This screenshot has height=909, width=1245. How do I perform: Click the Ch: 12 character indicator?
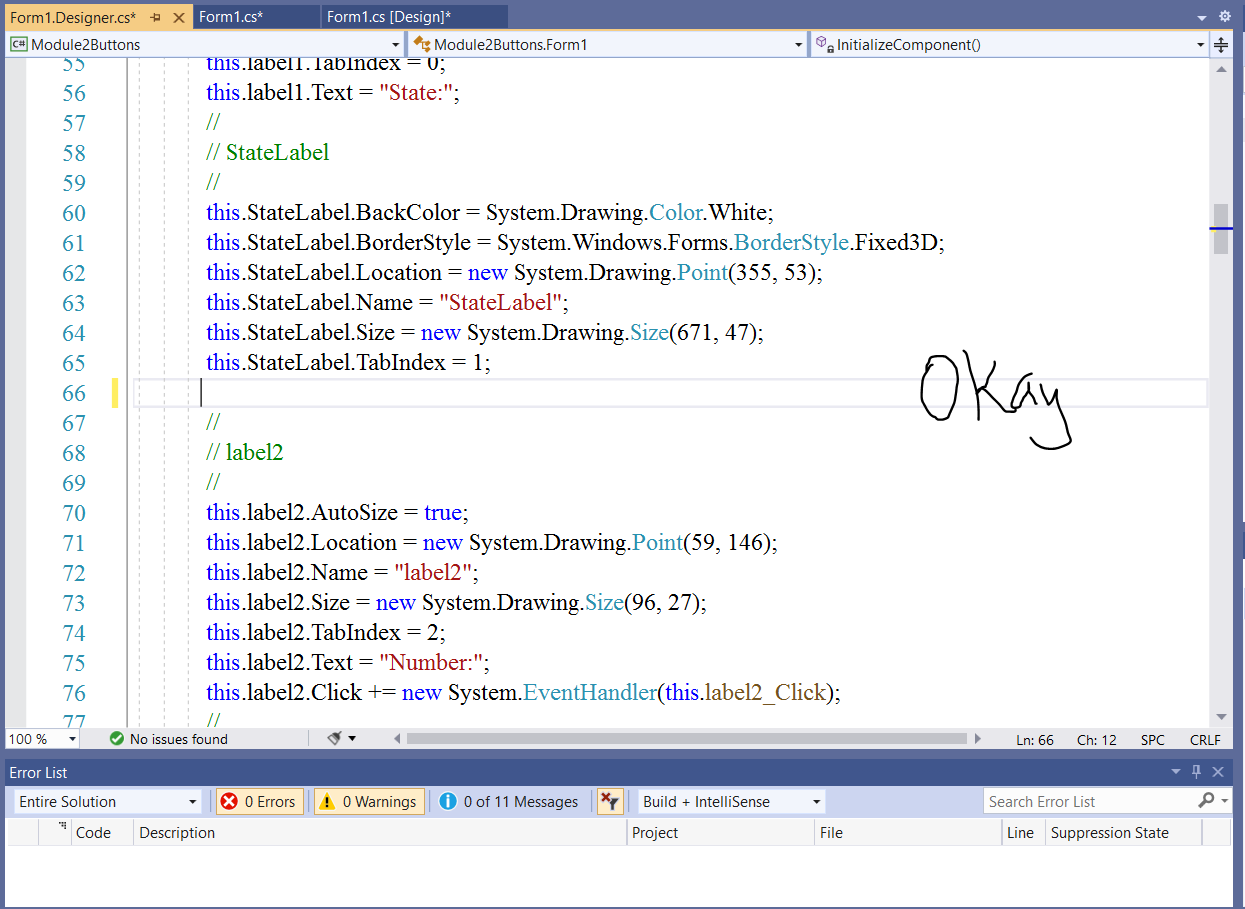(x=1097, y=740)
